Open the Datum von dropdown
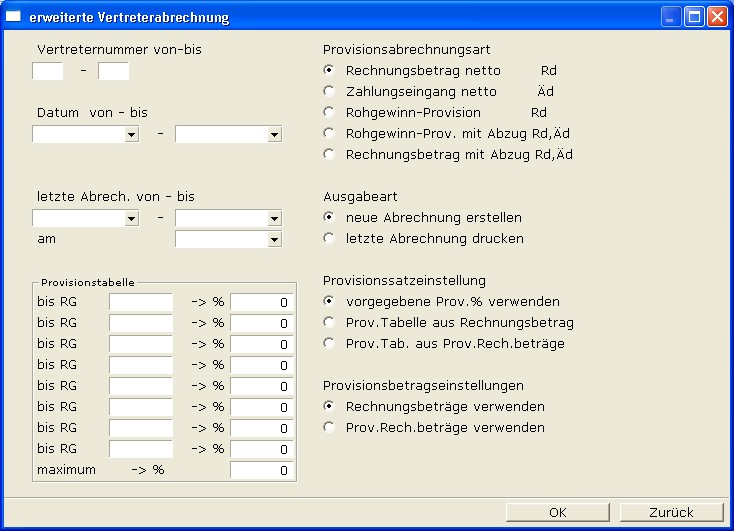 131,135
